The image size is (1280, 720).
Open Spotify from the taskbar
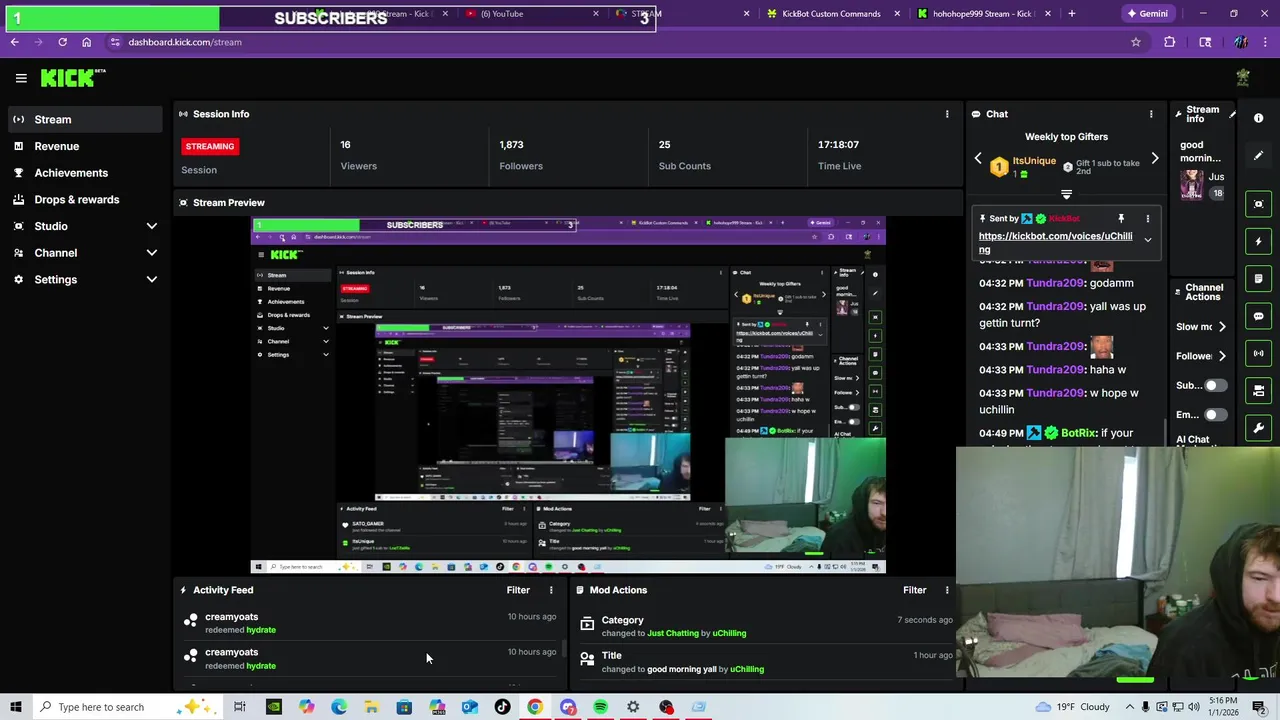pos(600,707)
